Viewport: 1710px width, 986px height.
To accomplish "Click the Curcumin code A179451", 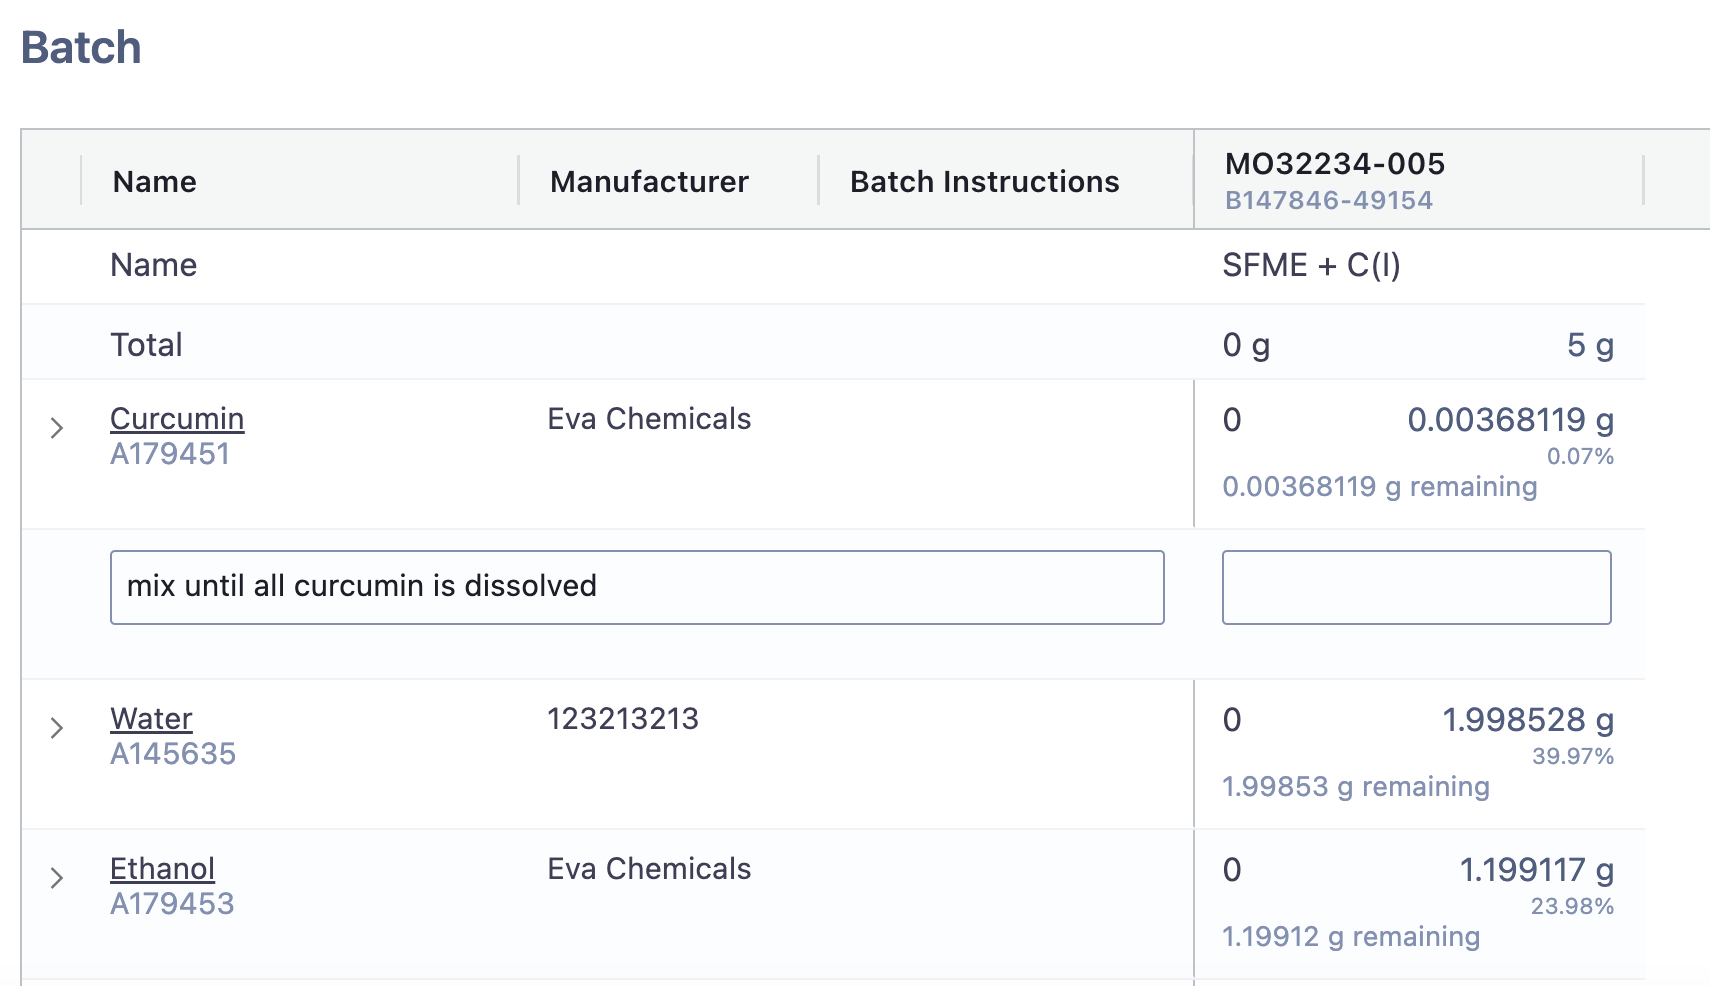I will click(170, 454).
